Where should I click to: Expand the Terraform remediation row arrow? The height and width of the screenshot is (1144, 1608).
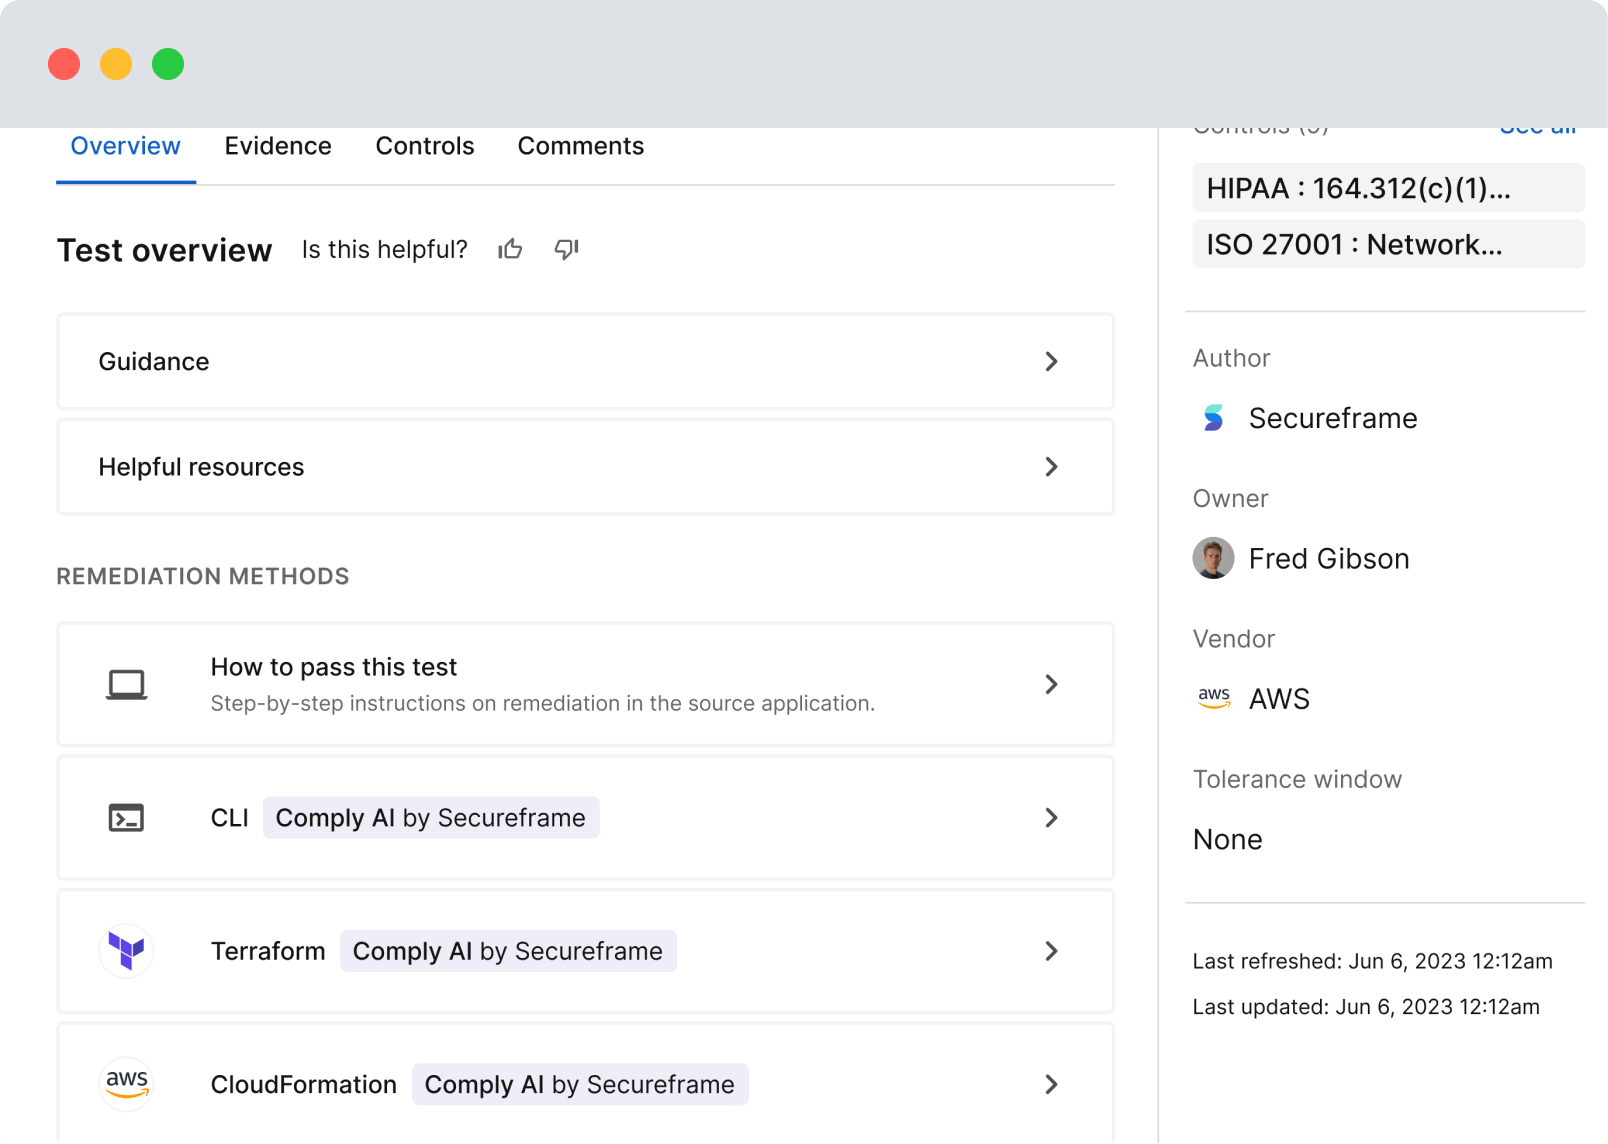(1051, 951)
